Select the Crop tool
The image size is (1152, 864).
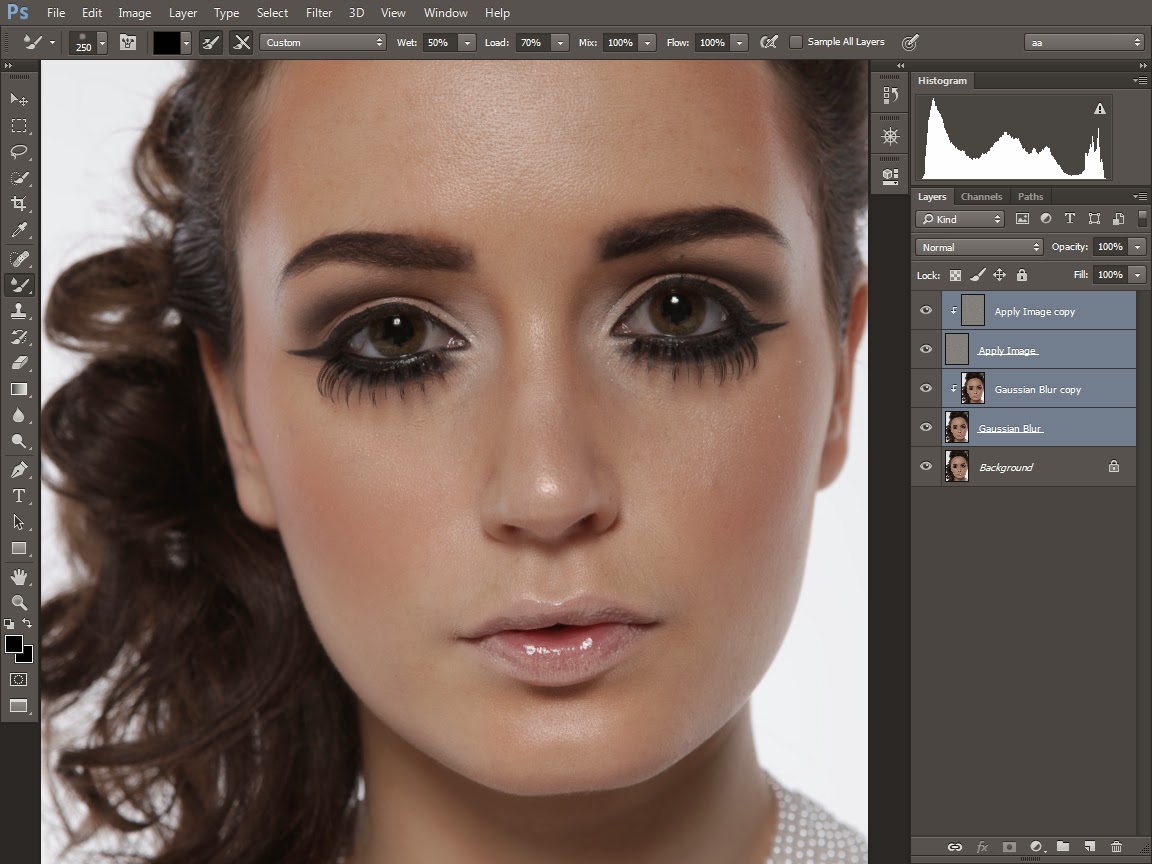coord(19,204)
